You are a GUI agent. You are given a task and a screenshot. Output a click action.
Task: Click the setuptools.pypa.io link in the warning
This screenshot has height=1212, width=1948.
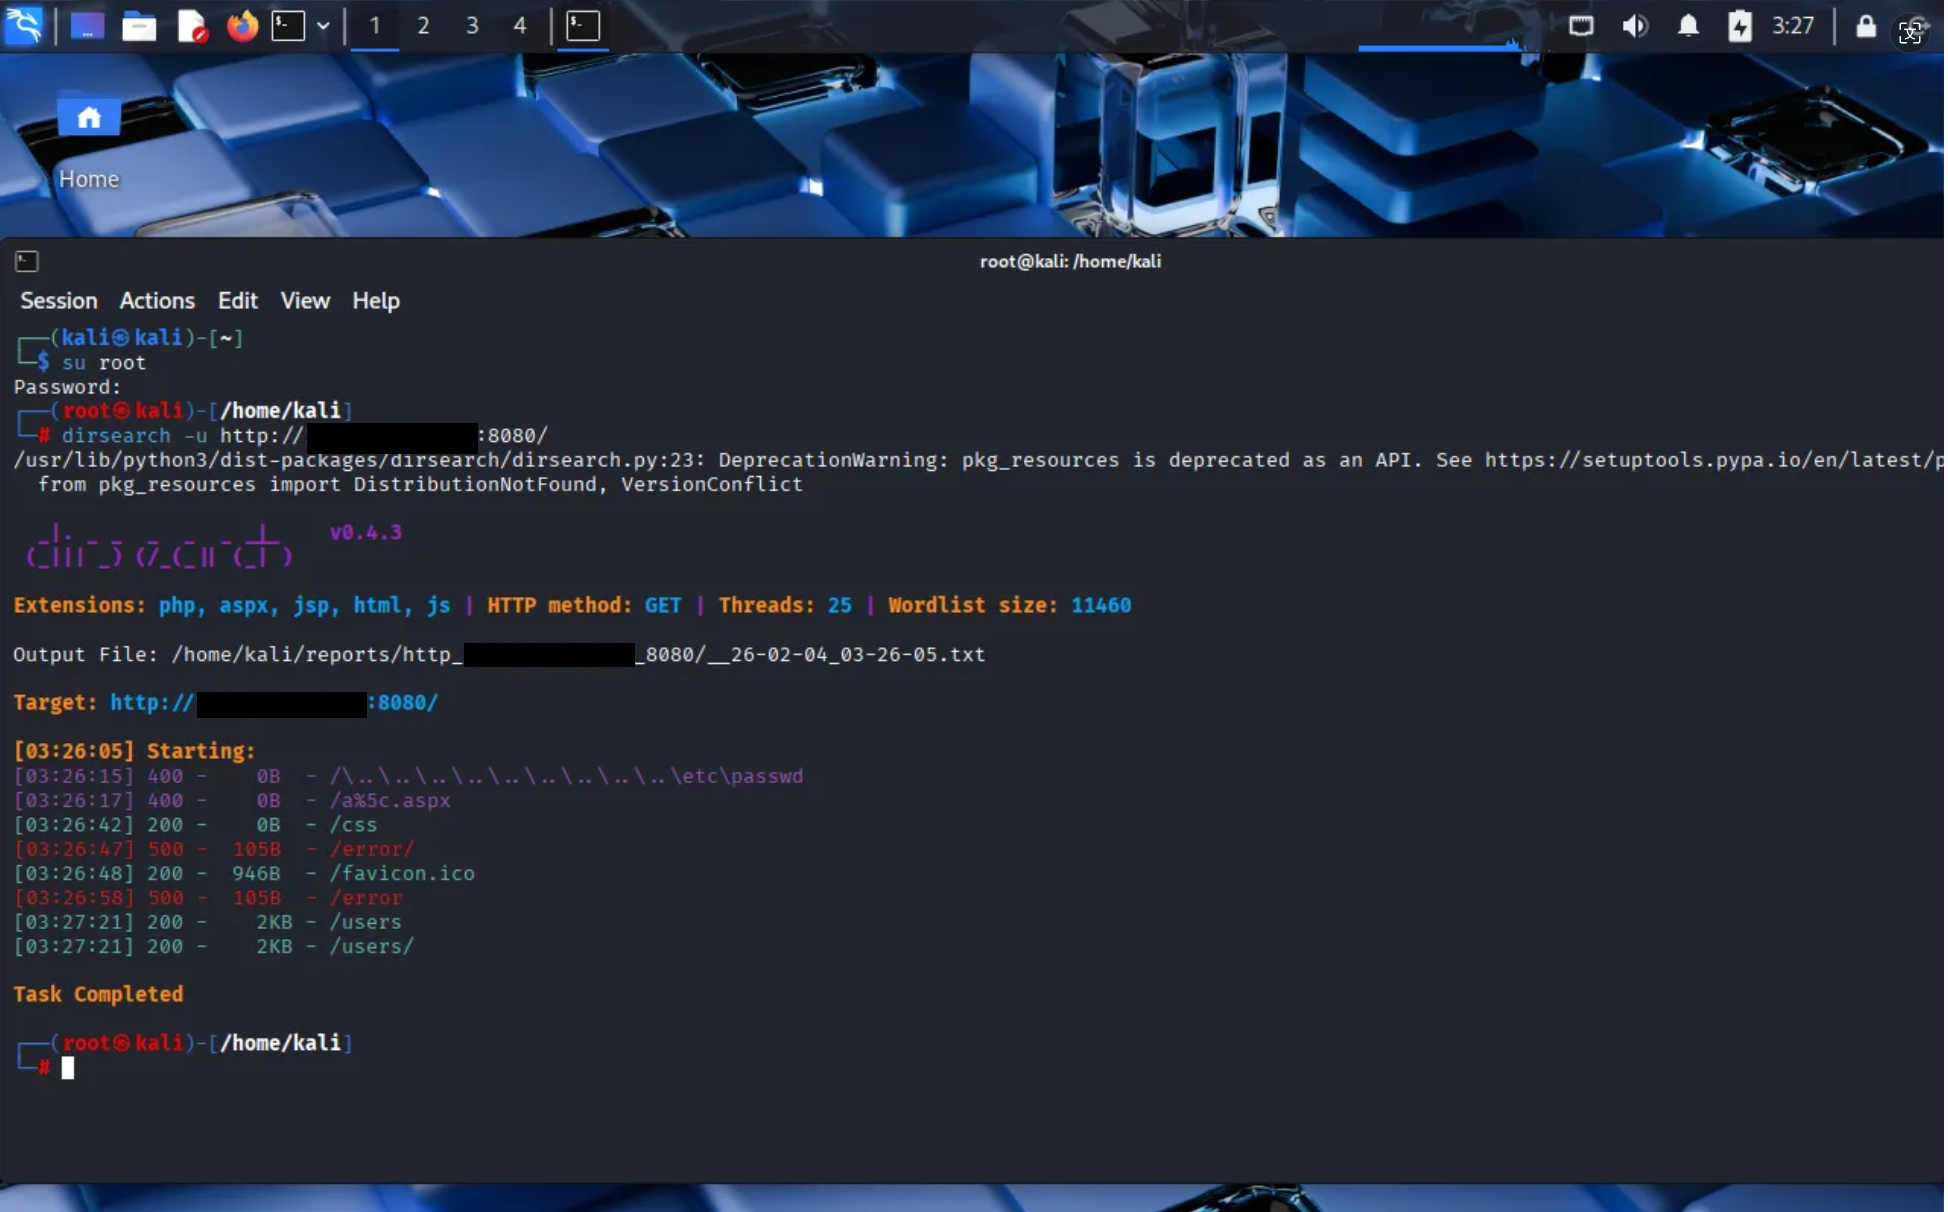tap(1712, 460)
